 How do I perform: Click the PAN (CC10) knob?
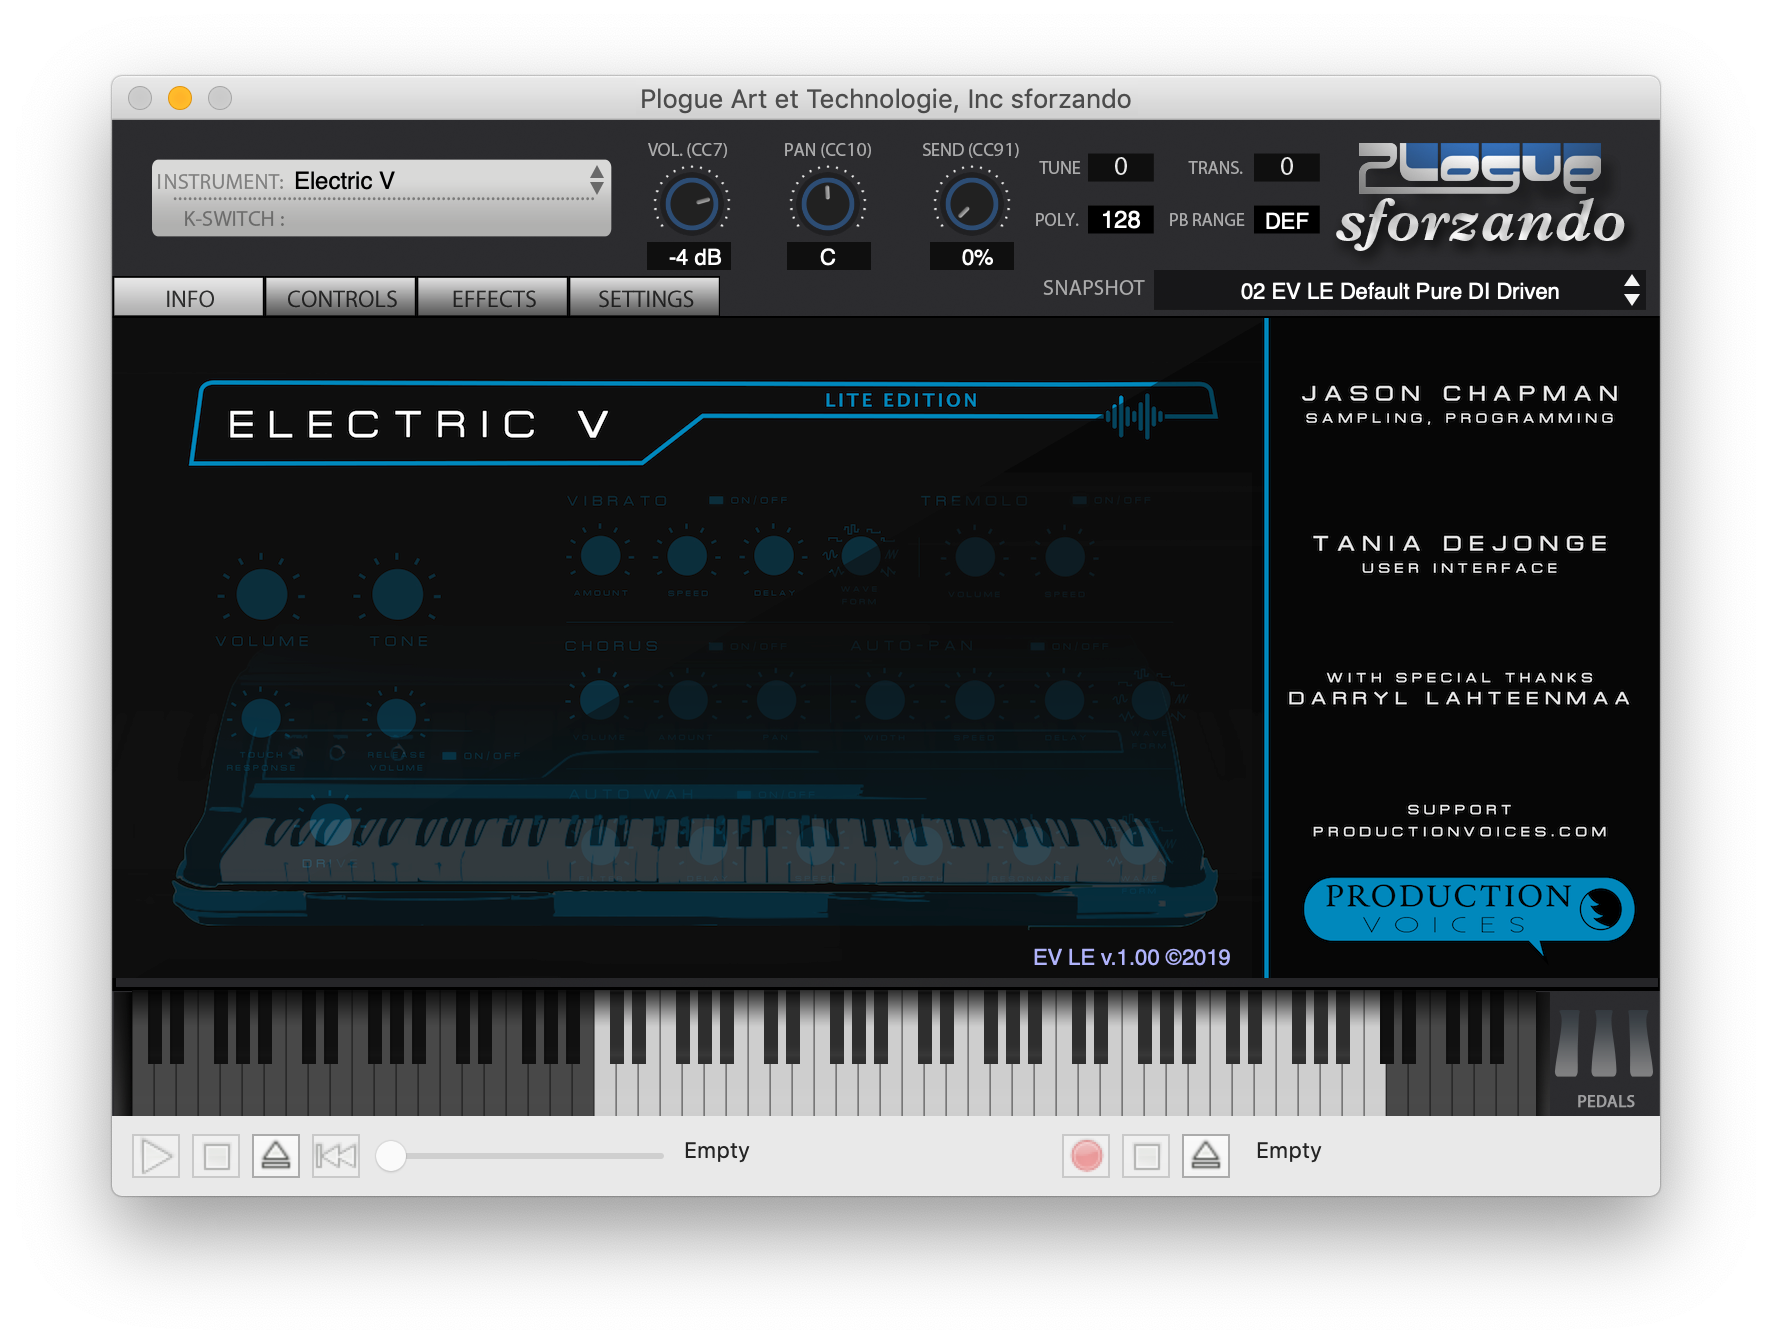(x=828, y=204)
